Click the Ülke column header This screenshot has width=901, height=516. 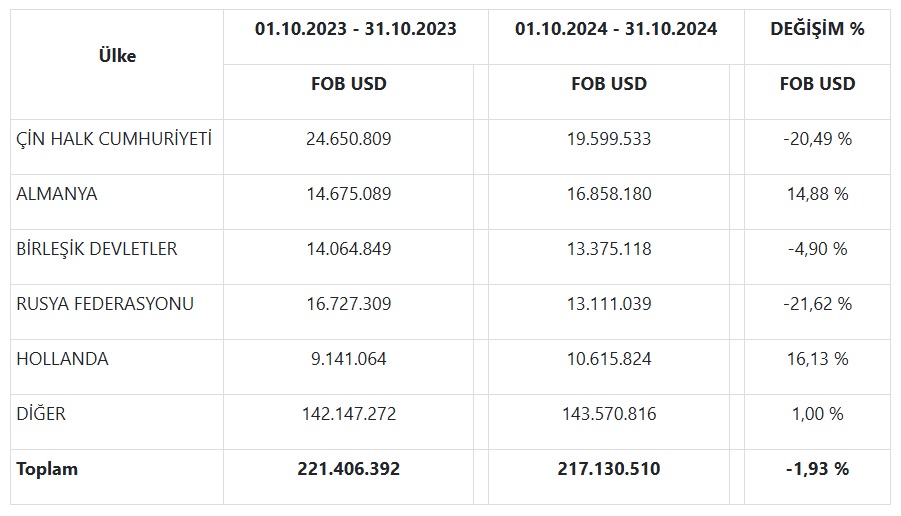(x=117, y=56)
